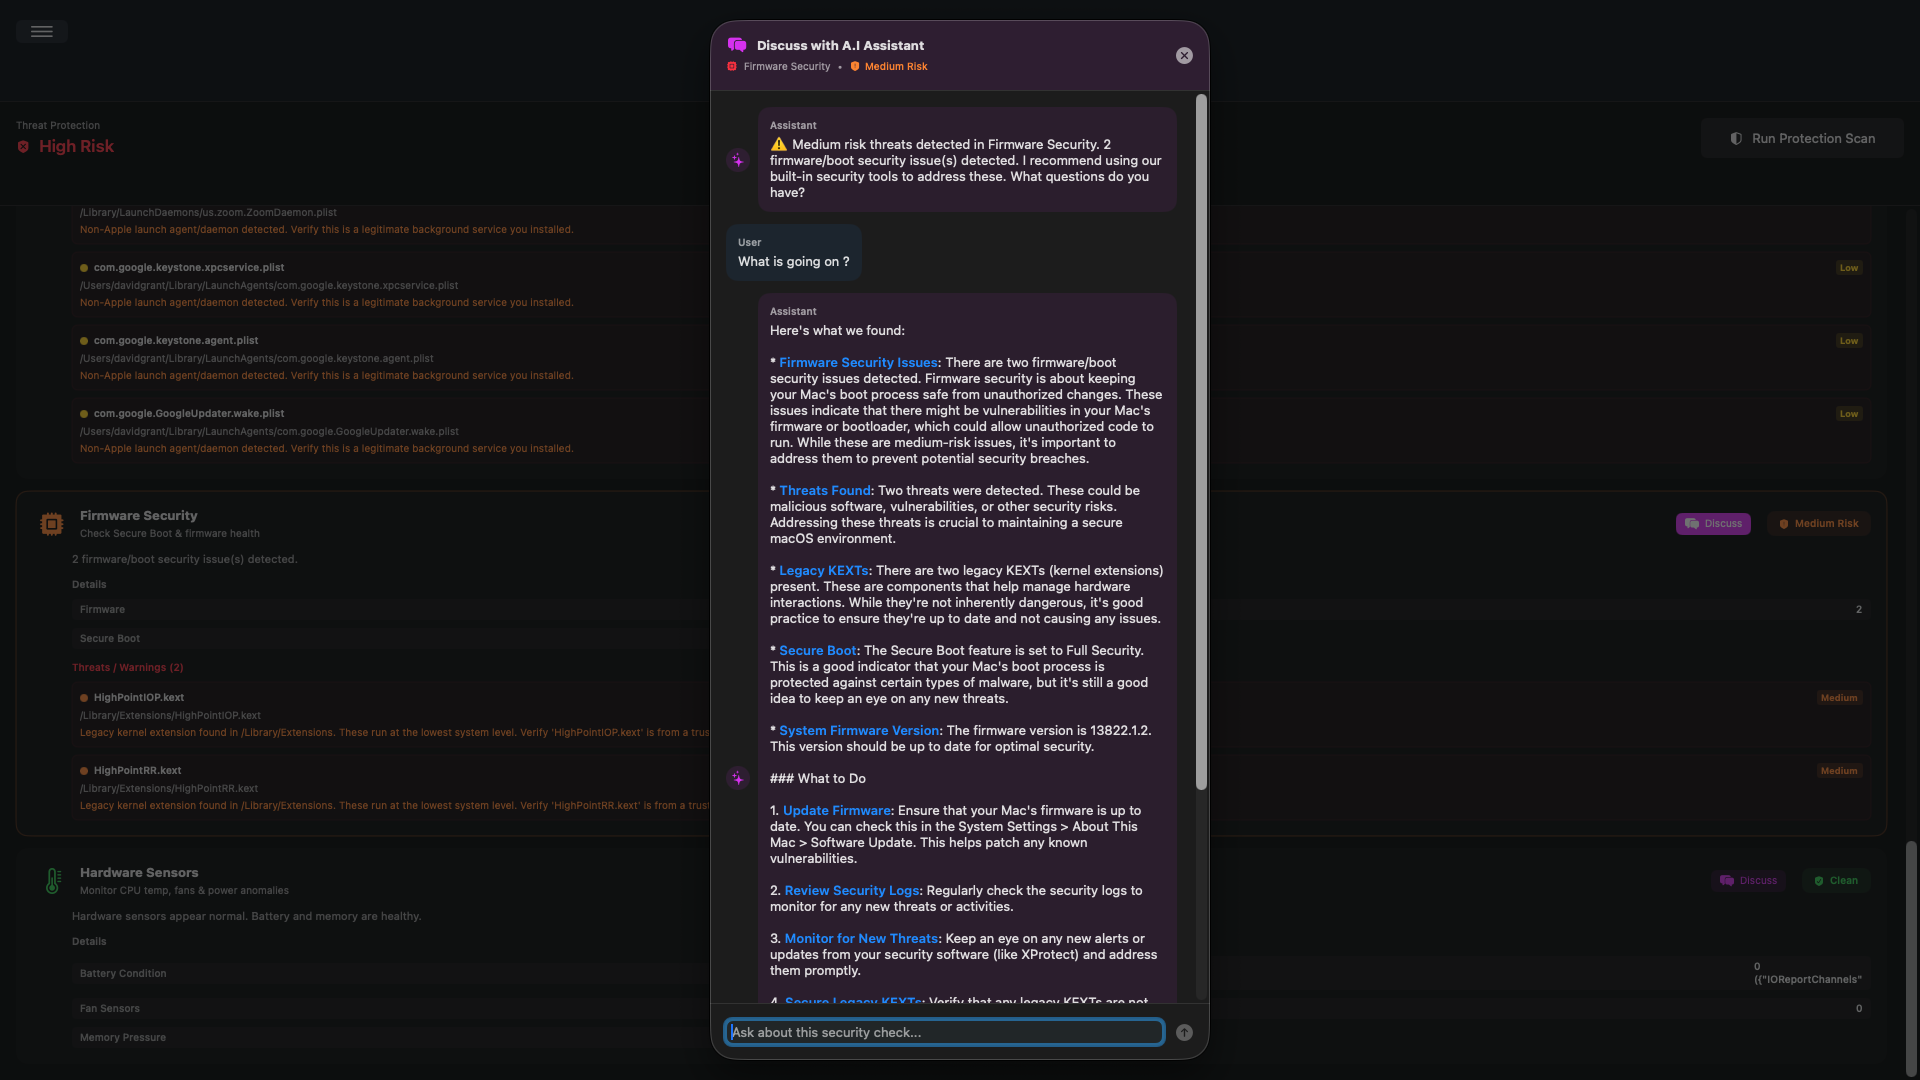This screenshot has width=1920, height=1080.
Task: Open the hamburger navigation menu
Action: point(41,31)
